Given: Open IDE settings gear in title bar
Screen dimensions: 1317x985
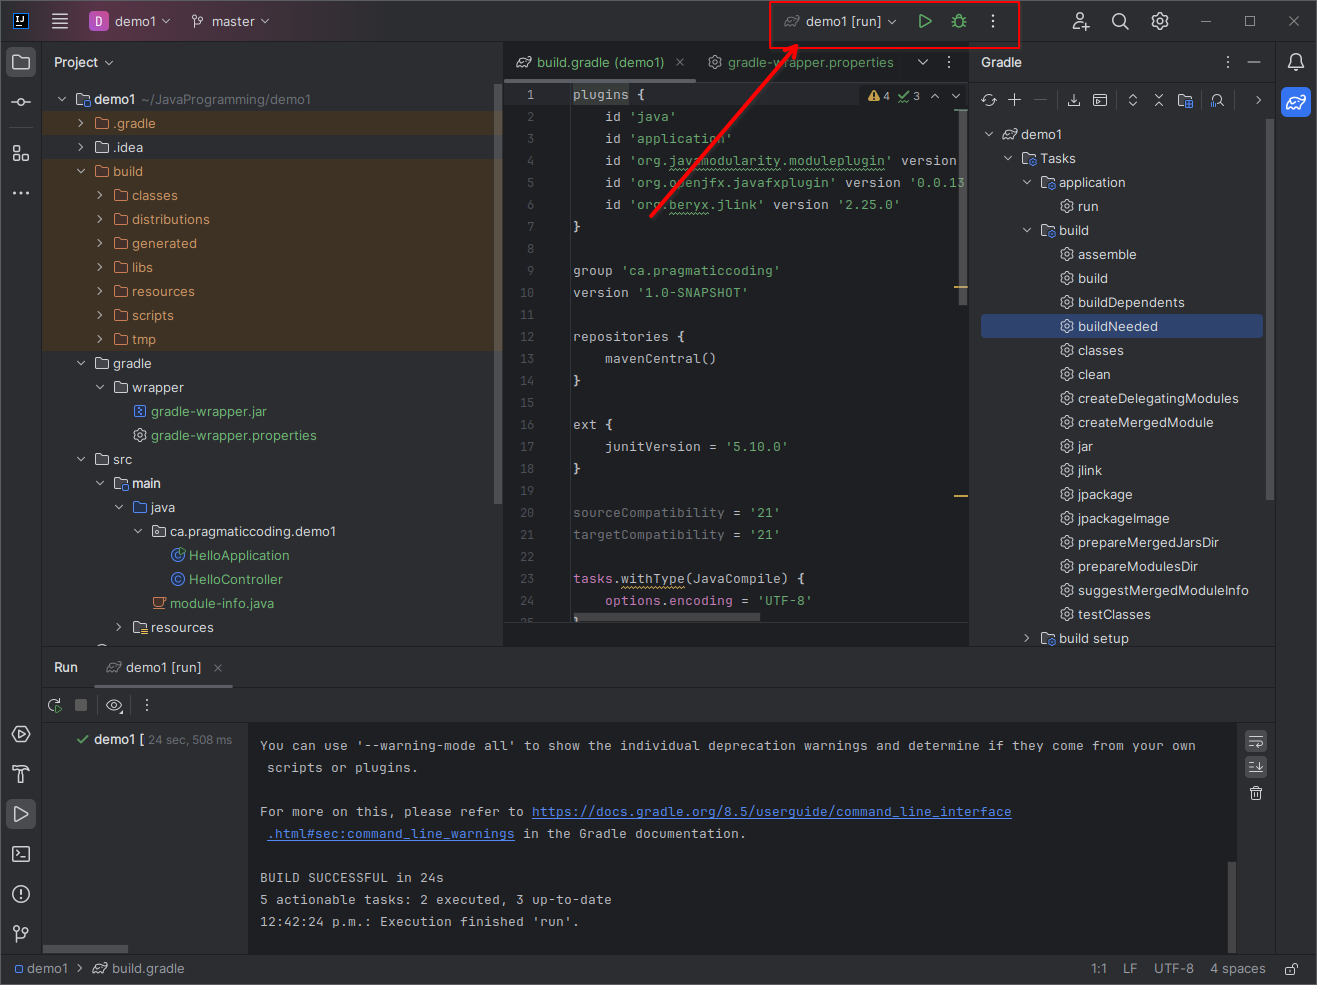Looking at the screenshot, I should (x=1160, y=21).
